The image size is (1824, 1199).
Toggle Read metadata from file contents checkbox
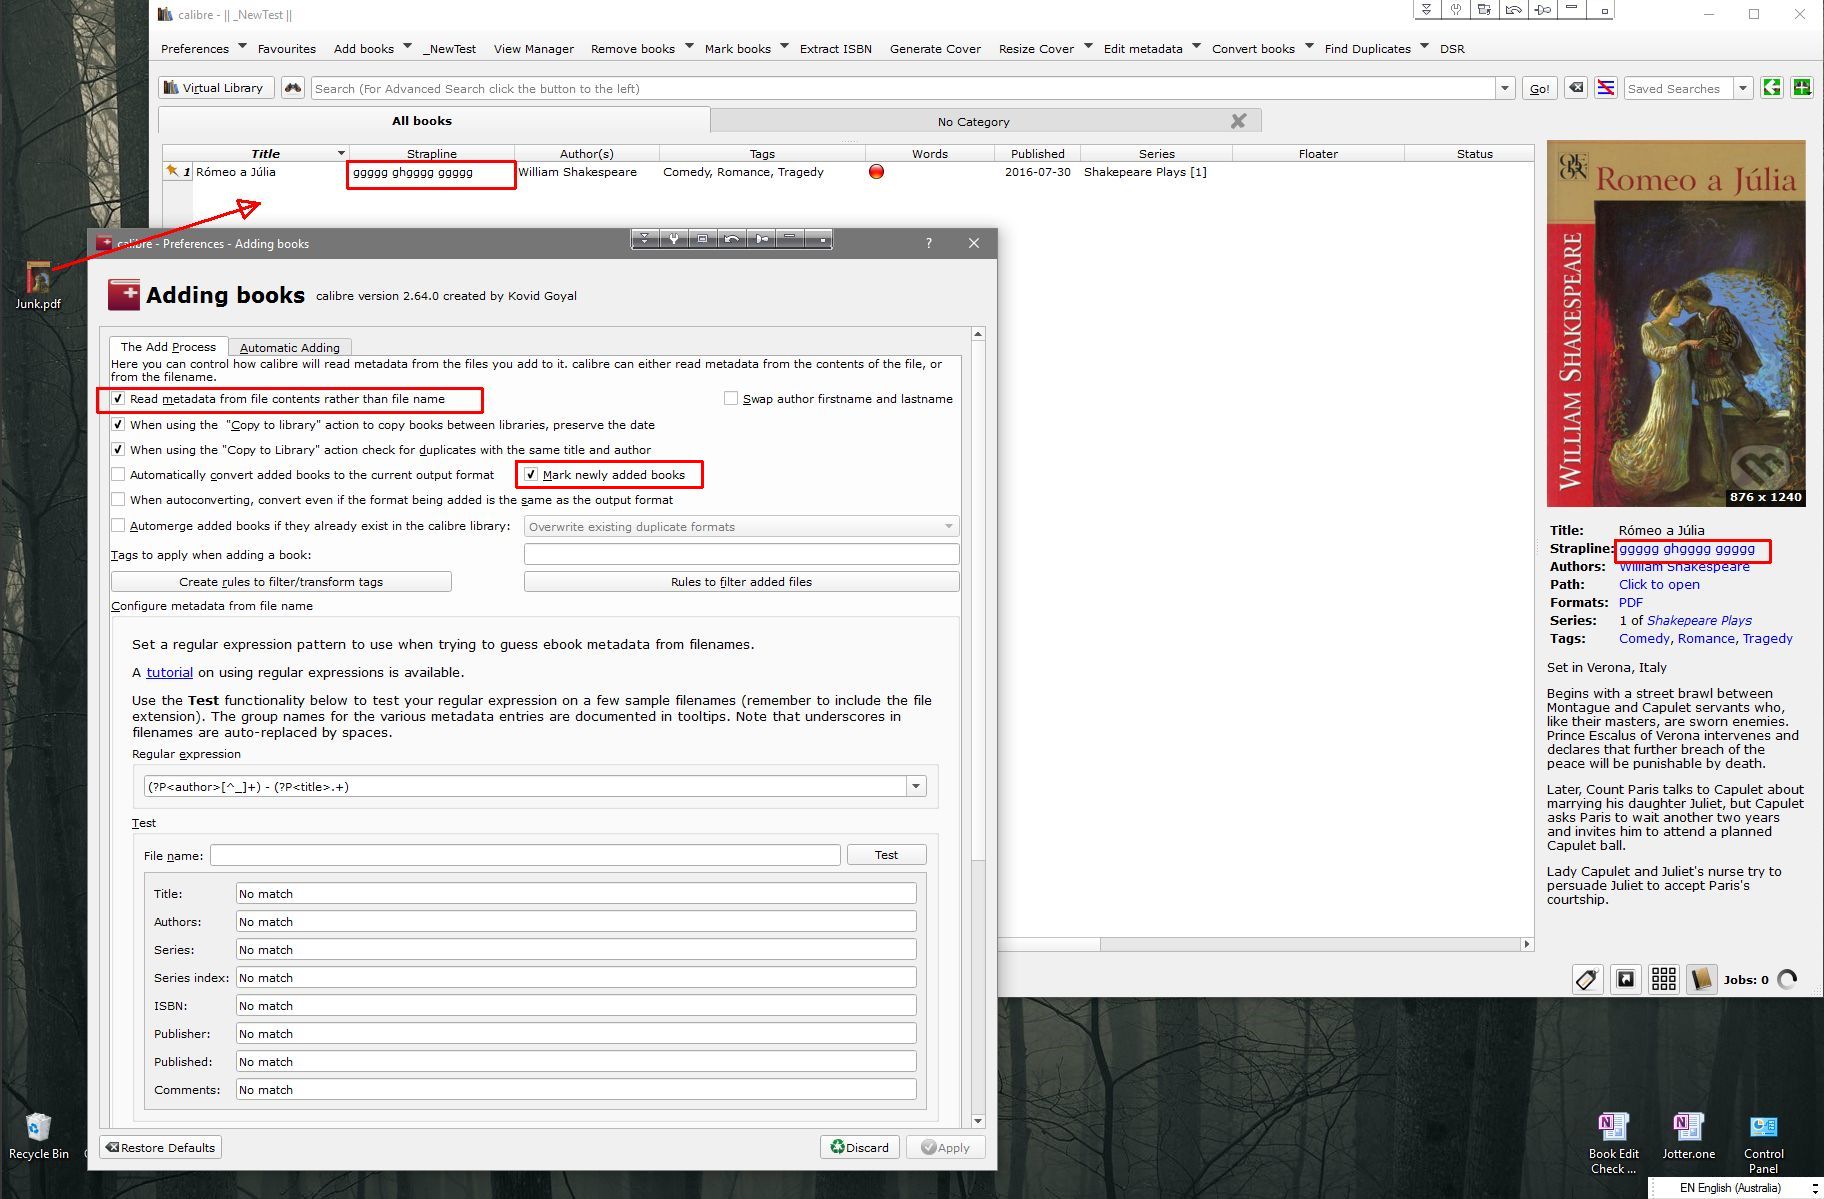(x=118, y=399)
